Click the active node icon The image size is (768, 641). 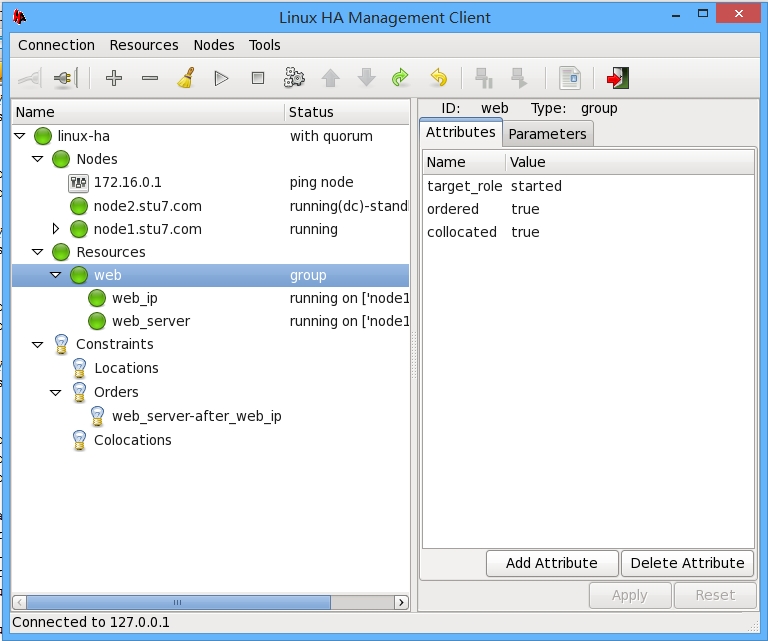[519, 78]
